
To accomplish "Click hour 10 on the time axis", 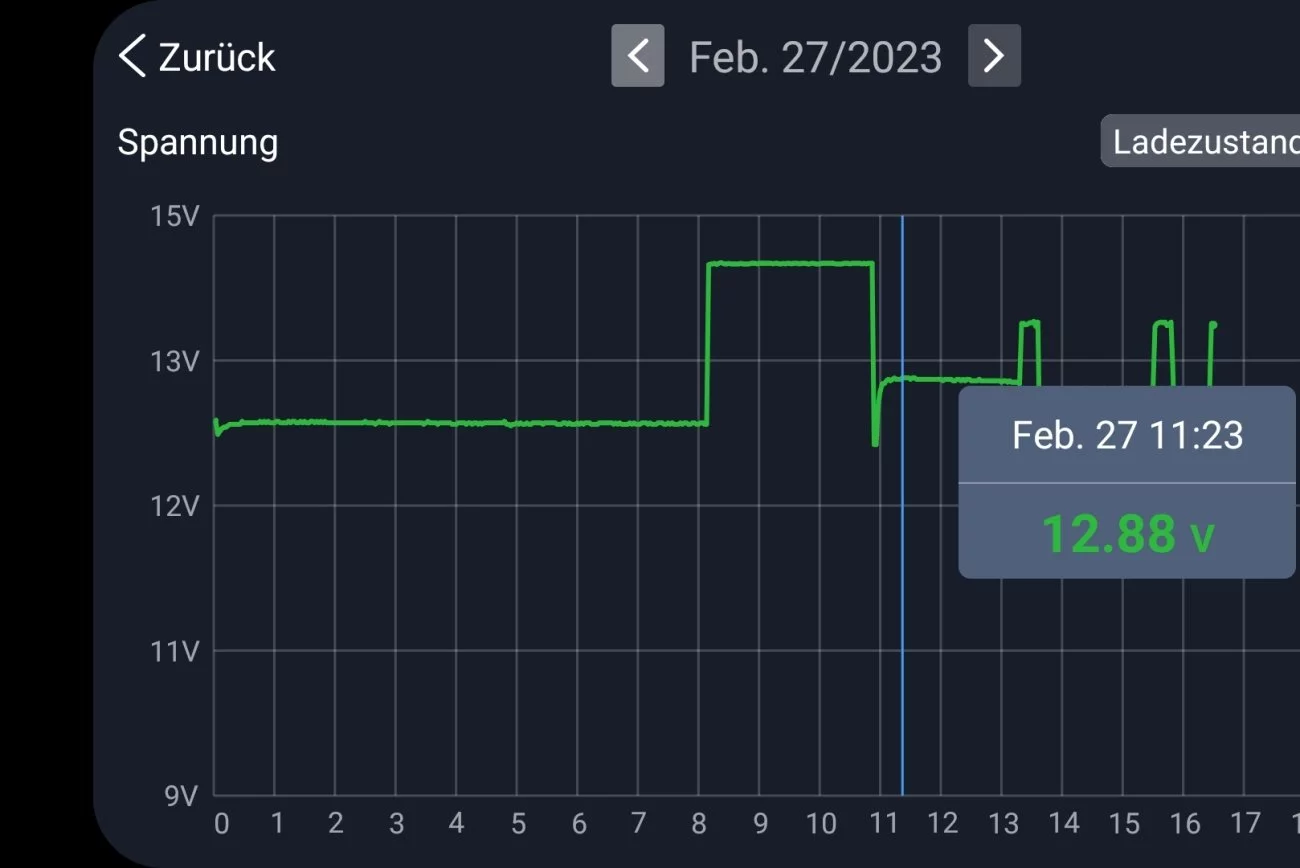I will pos(821,824).
